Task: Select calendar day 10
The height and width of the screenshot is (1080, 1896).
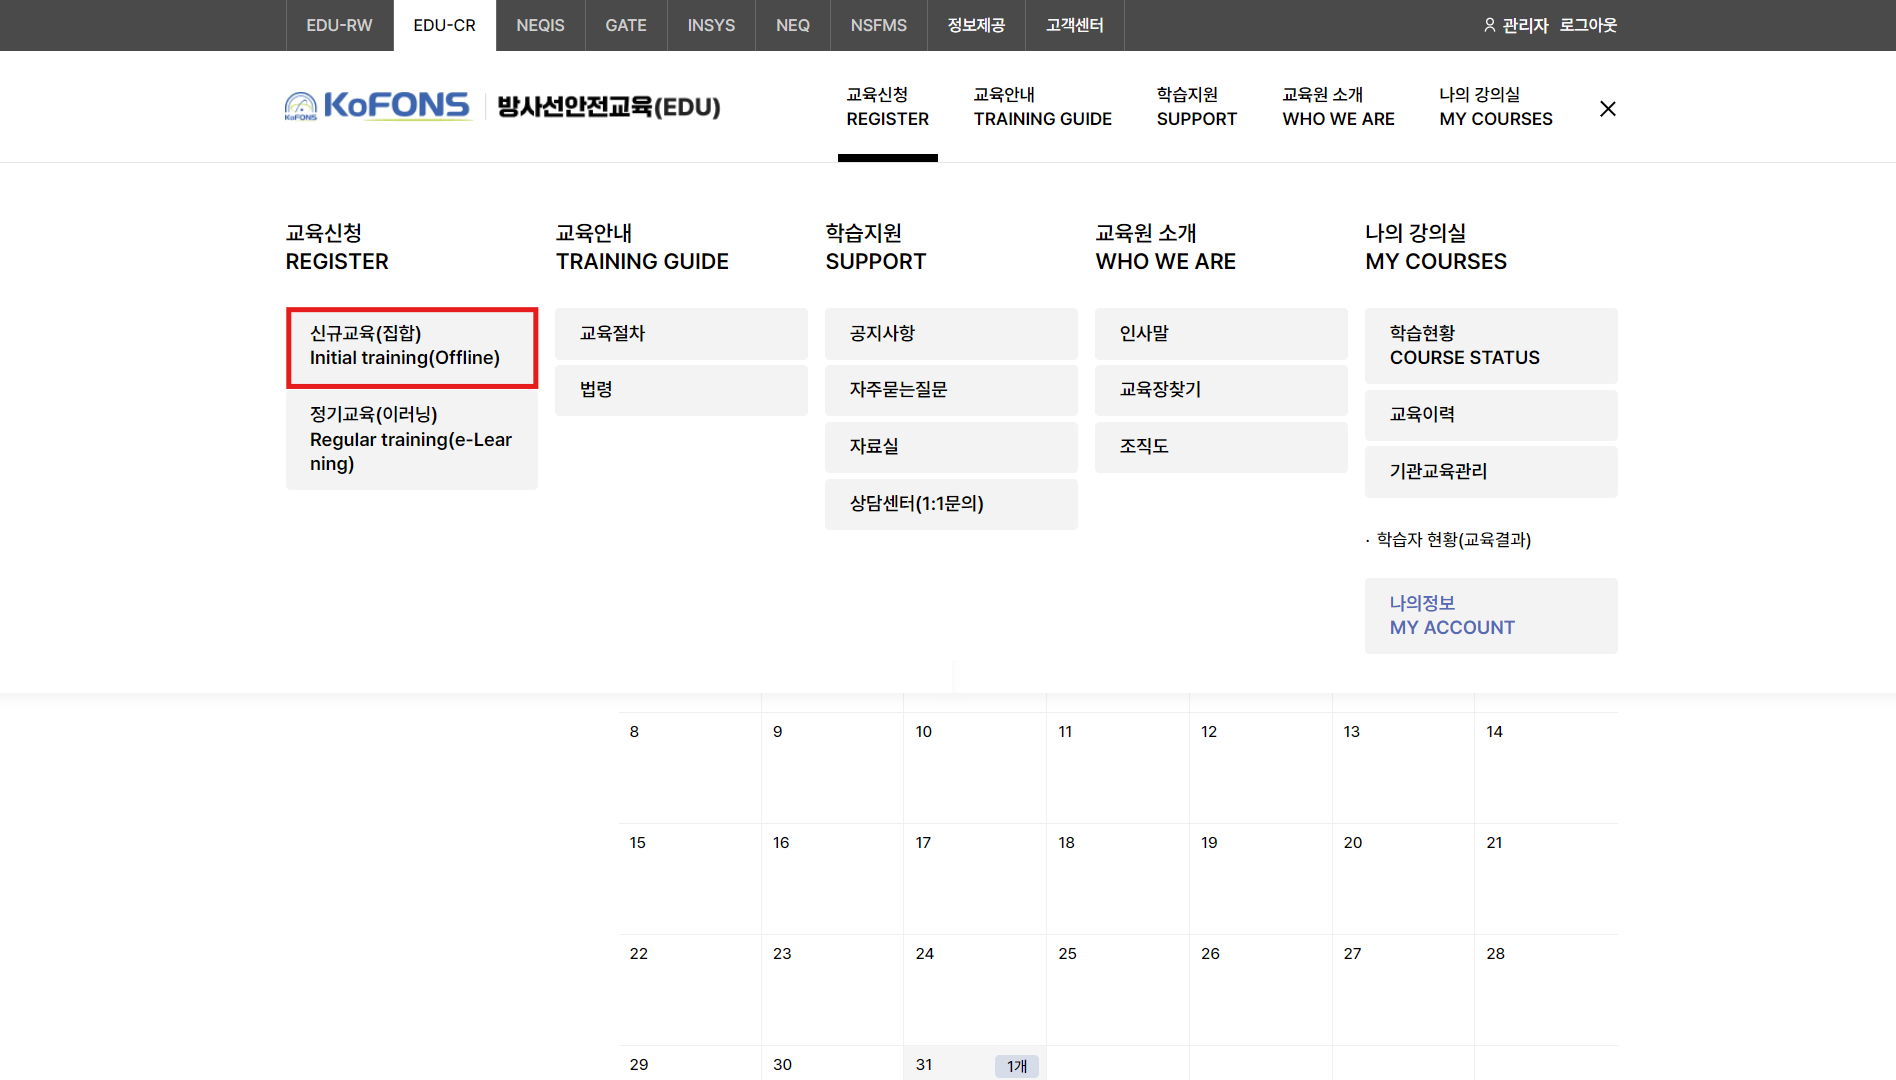Action: tap(975, 768)
